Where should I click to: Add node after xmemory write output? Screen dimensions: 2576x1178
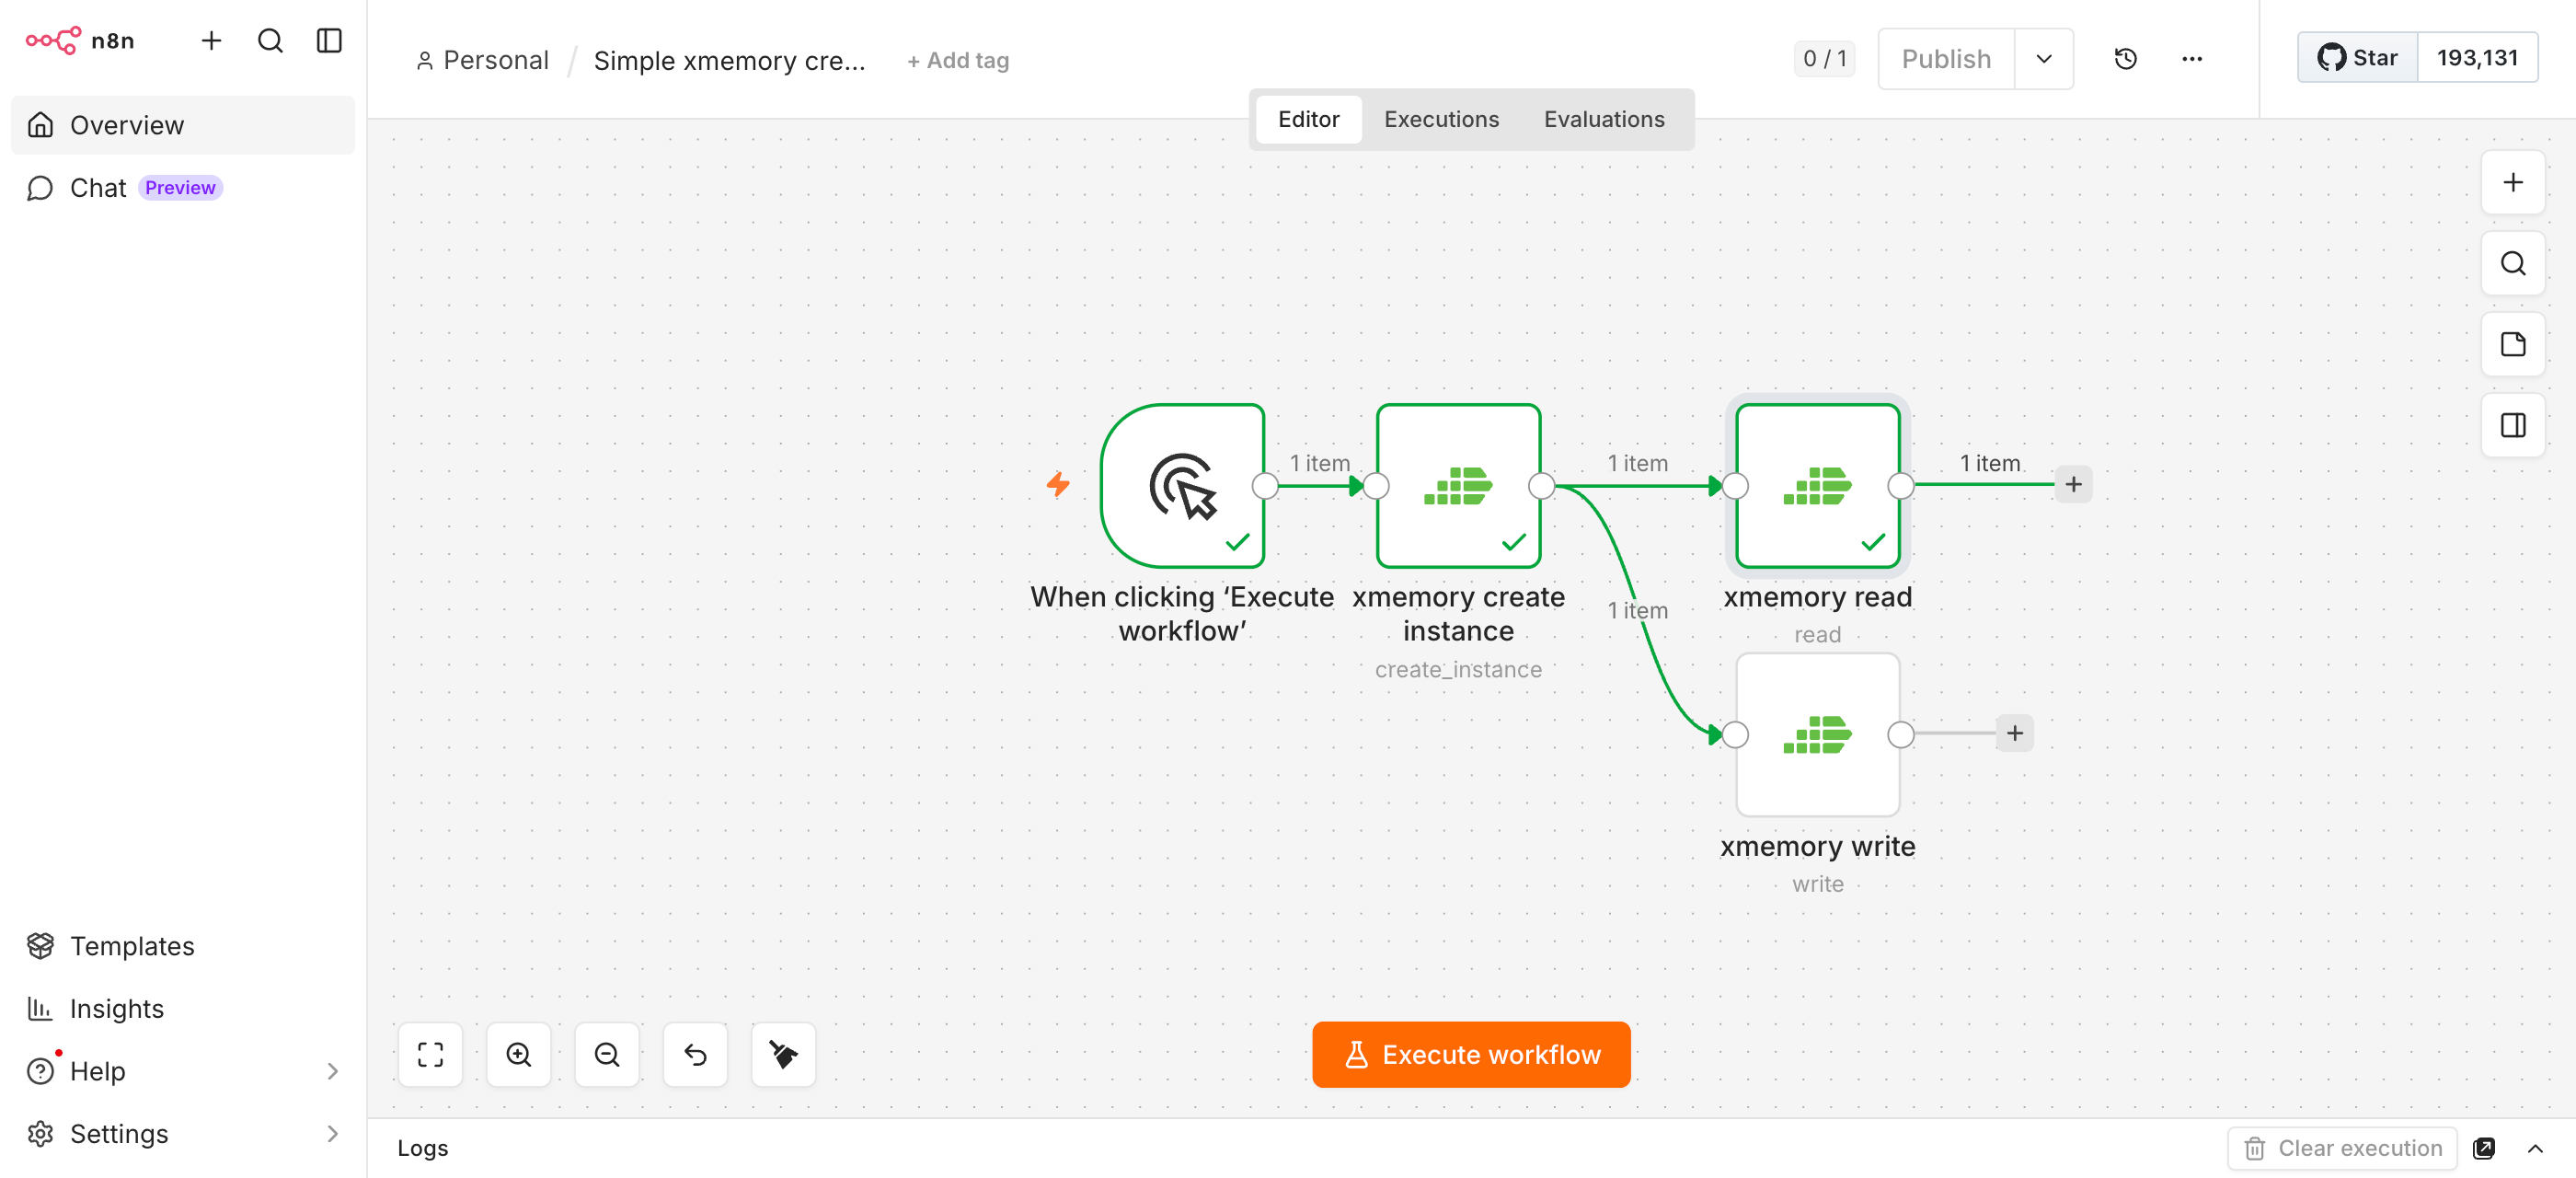2014,734
